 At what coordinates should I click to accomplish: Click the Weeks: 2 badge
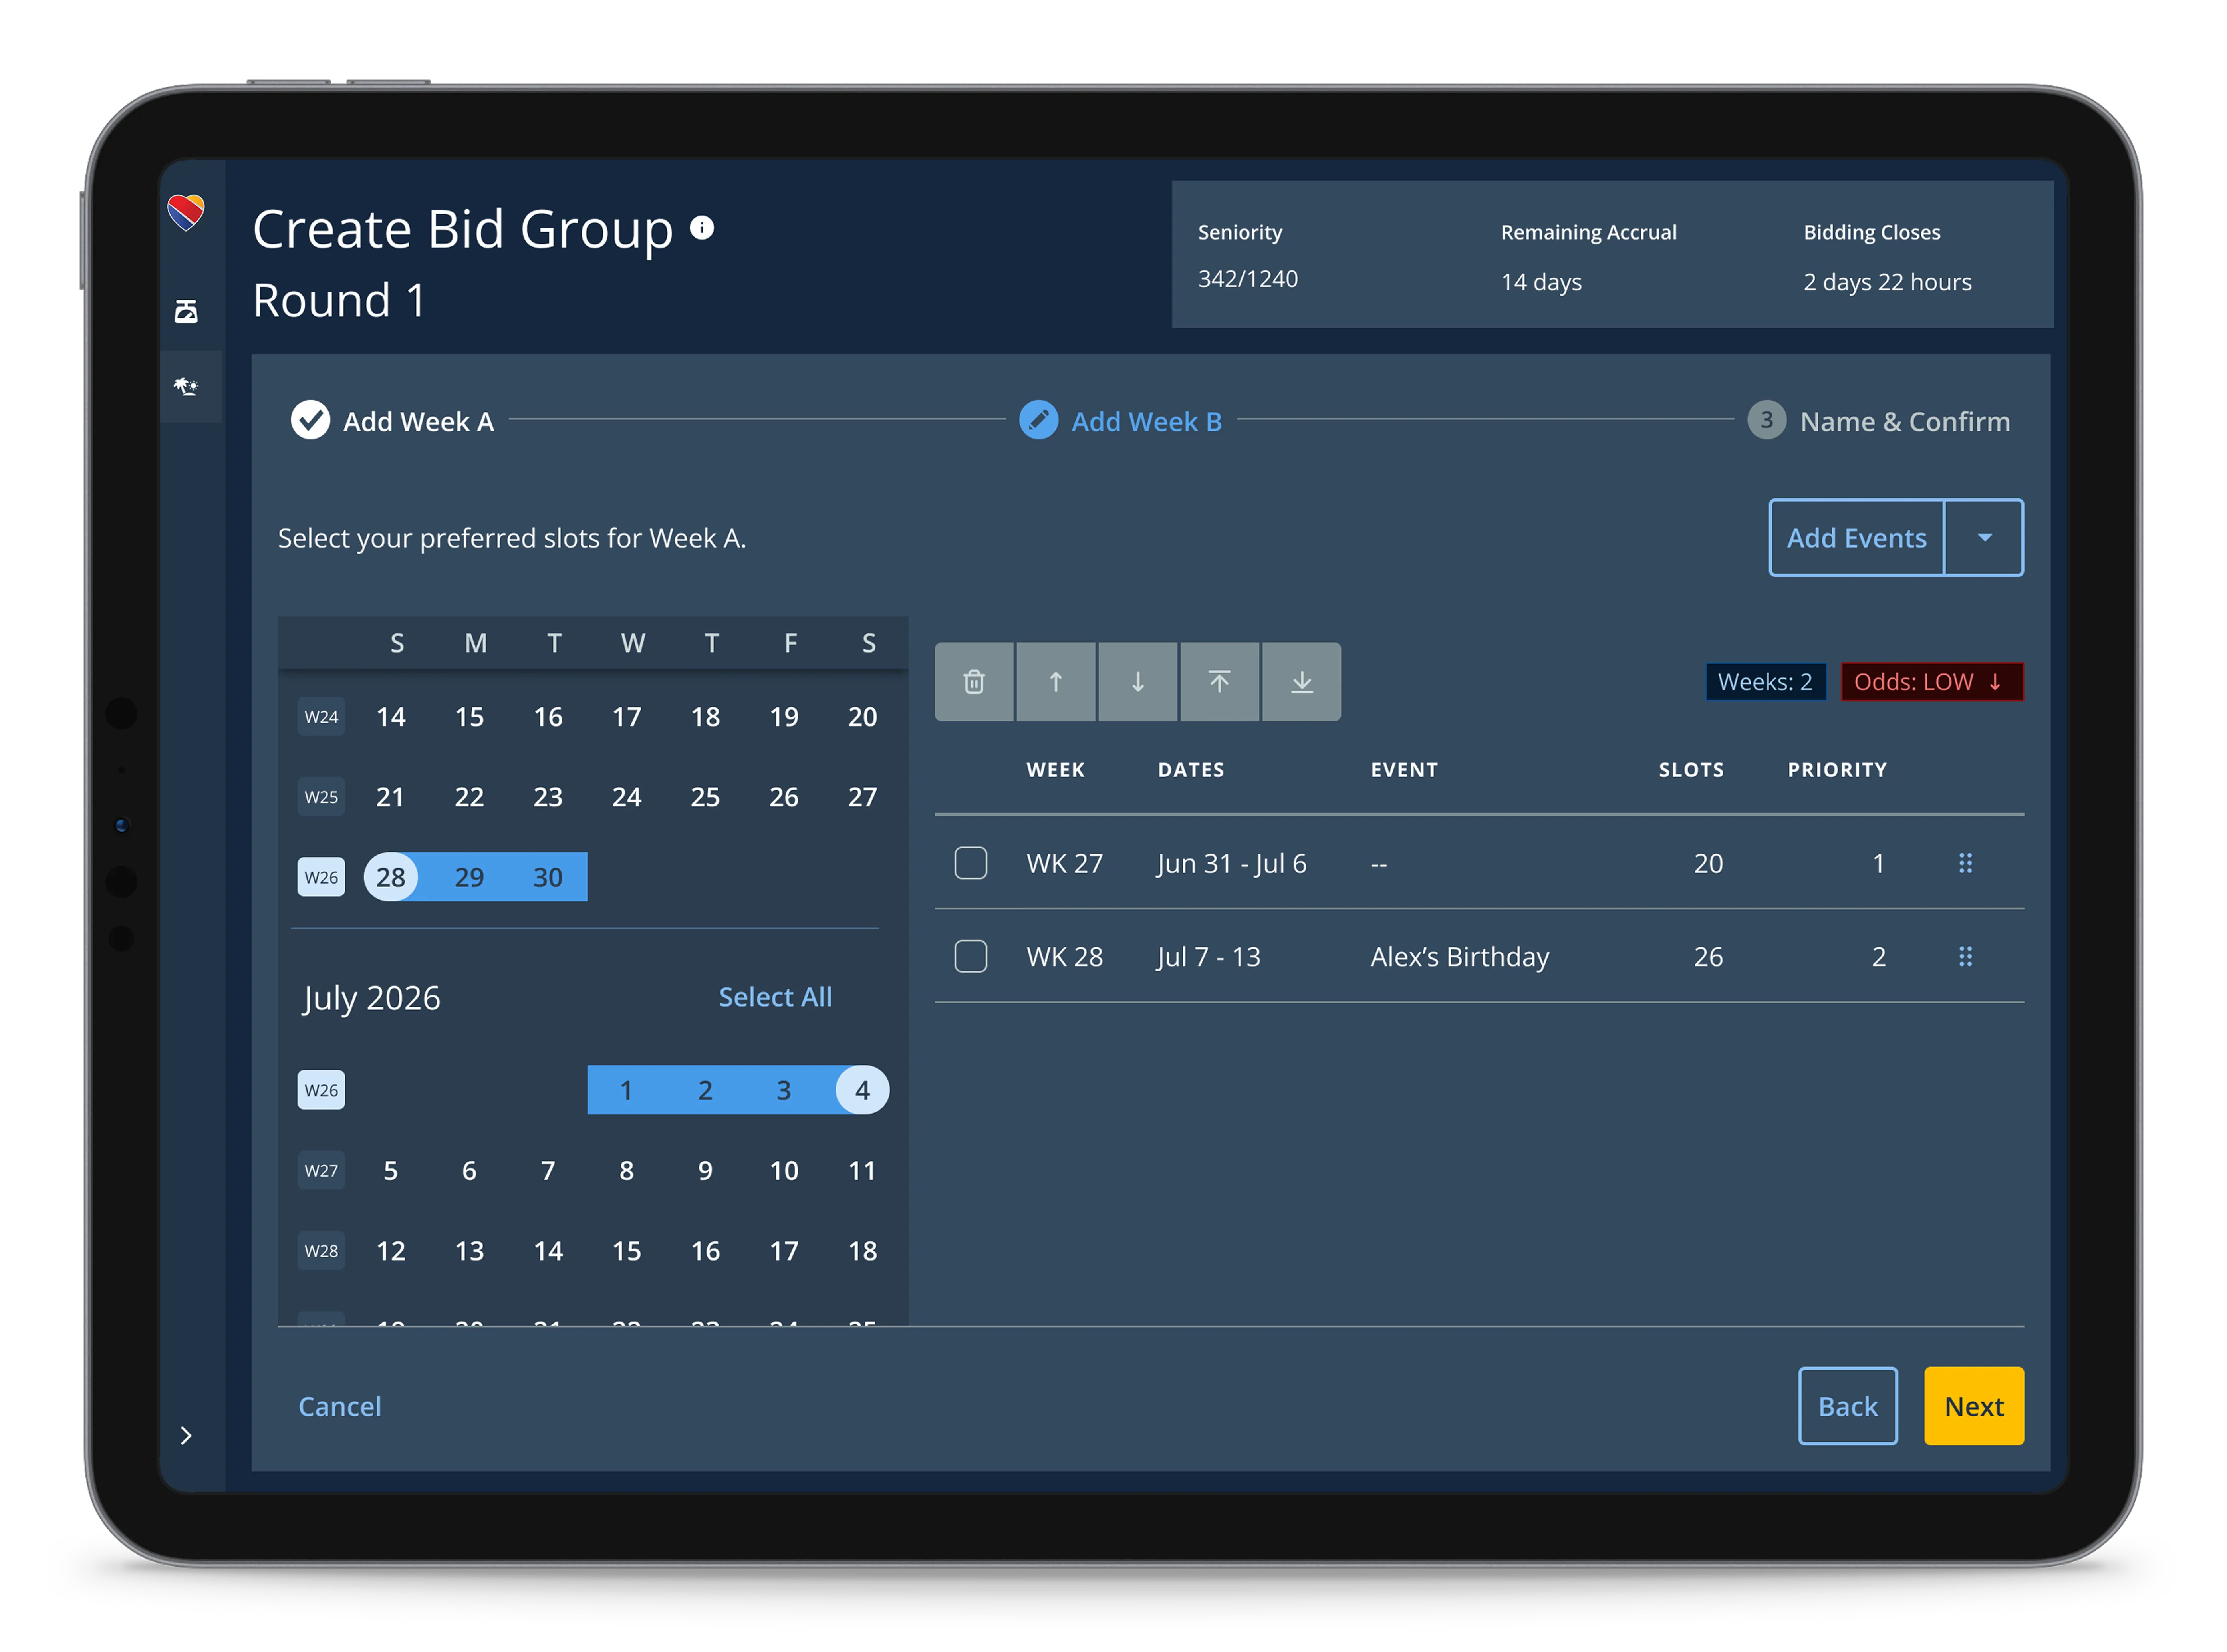click(x=1766, y=682)
